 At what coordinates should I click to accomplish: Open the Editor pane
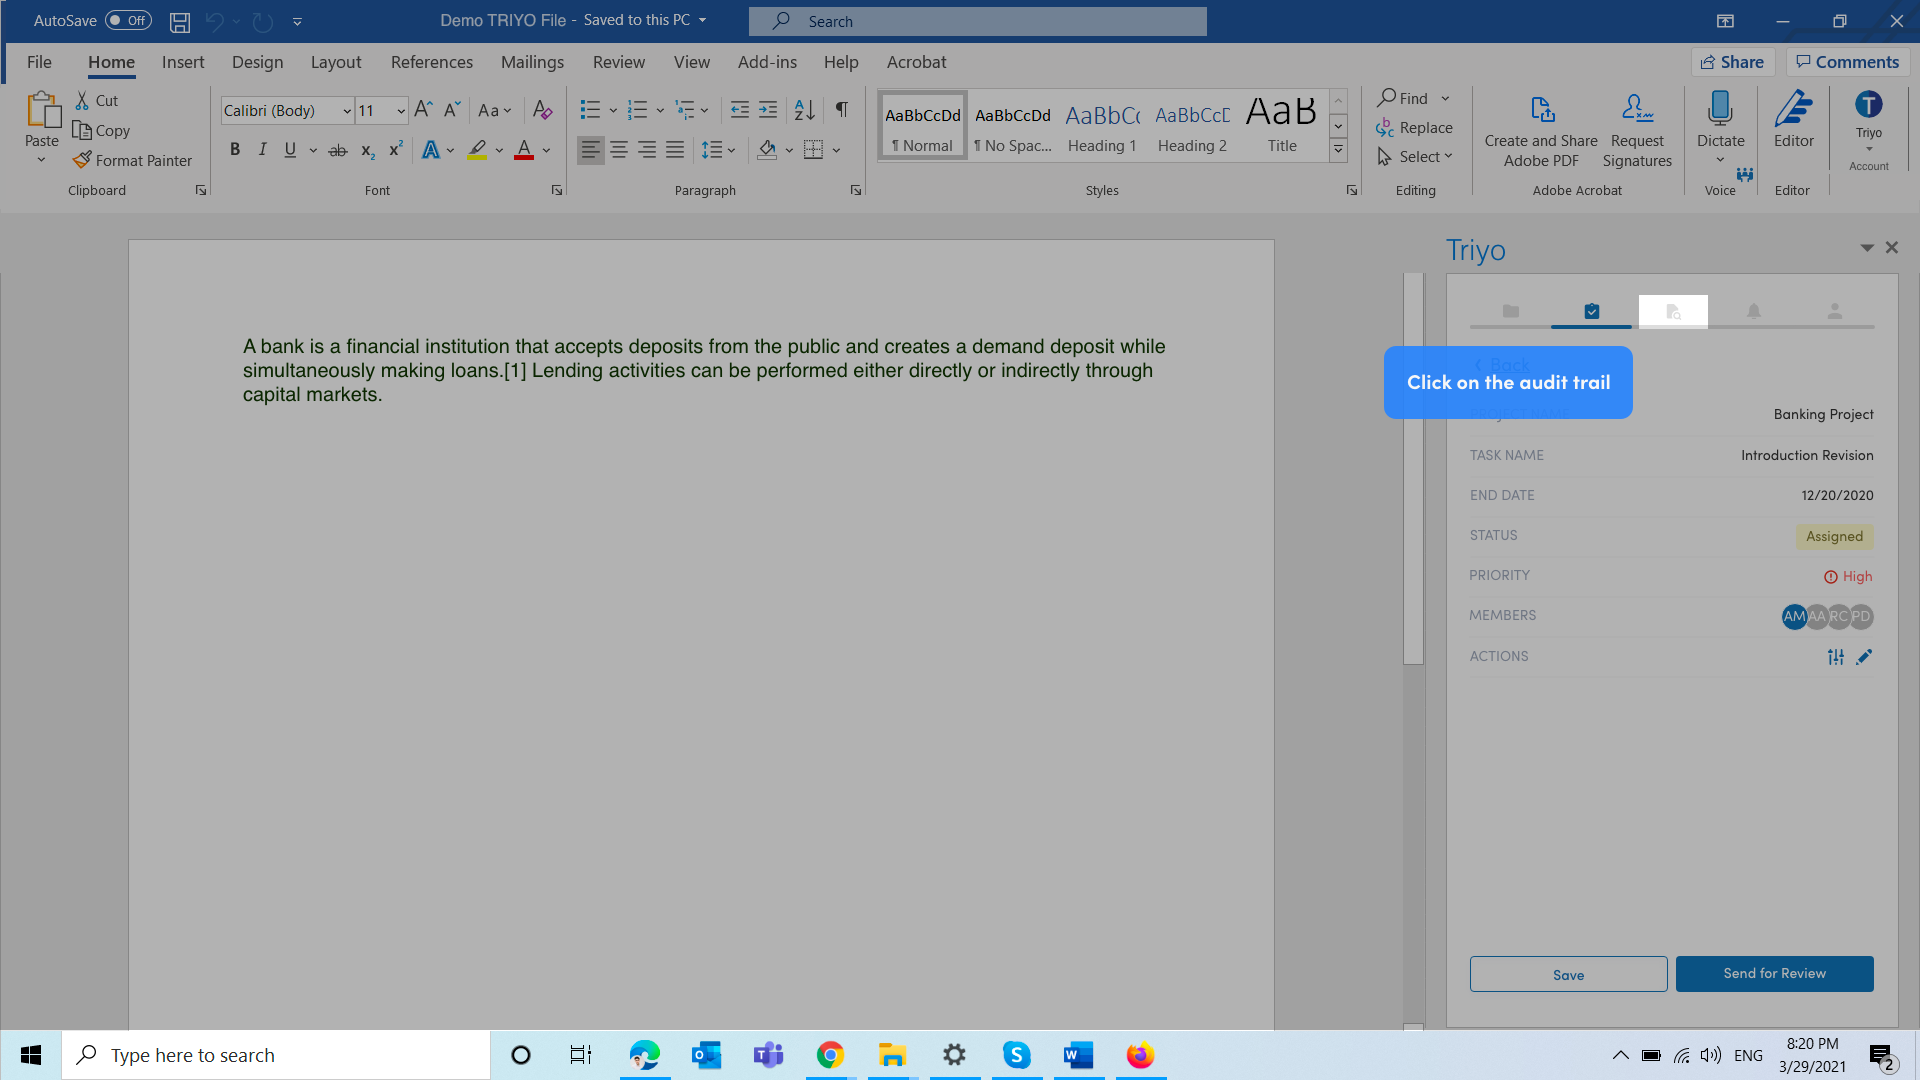tap(1793, 120)
